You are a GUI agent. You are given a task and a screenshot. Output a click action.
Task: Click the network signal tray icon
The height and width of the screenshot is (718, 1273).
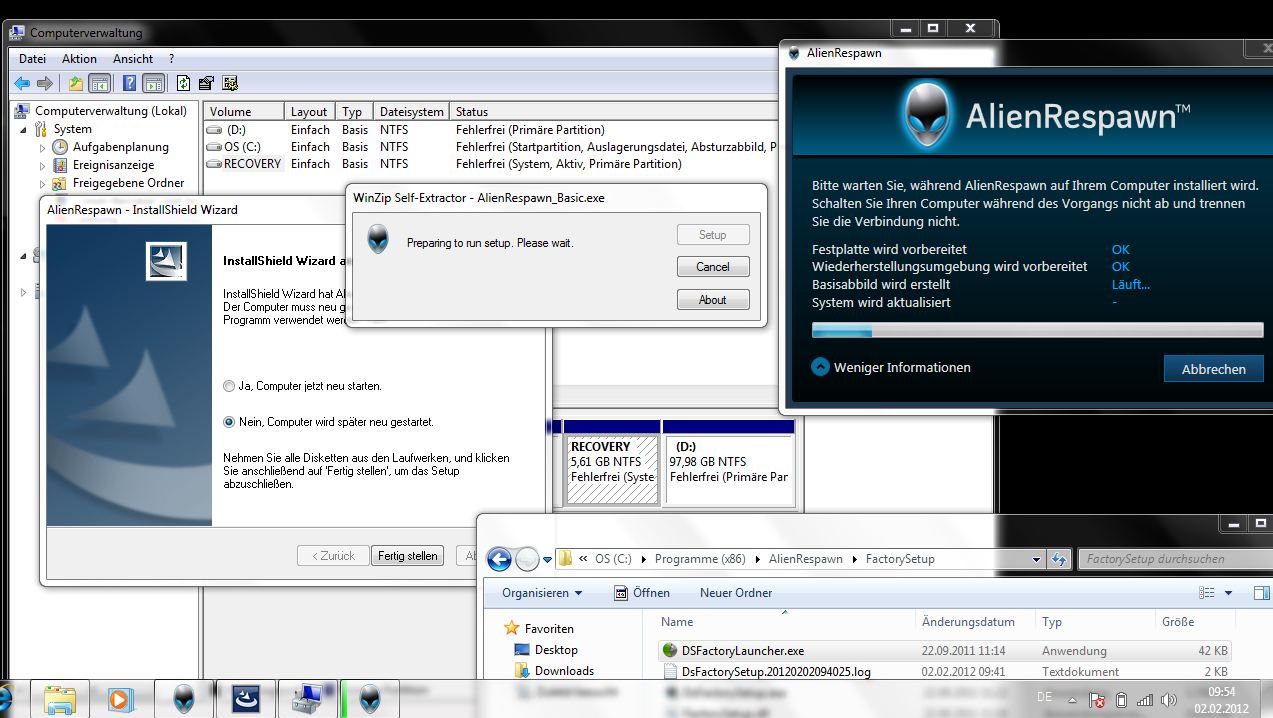coord(1146,700)
